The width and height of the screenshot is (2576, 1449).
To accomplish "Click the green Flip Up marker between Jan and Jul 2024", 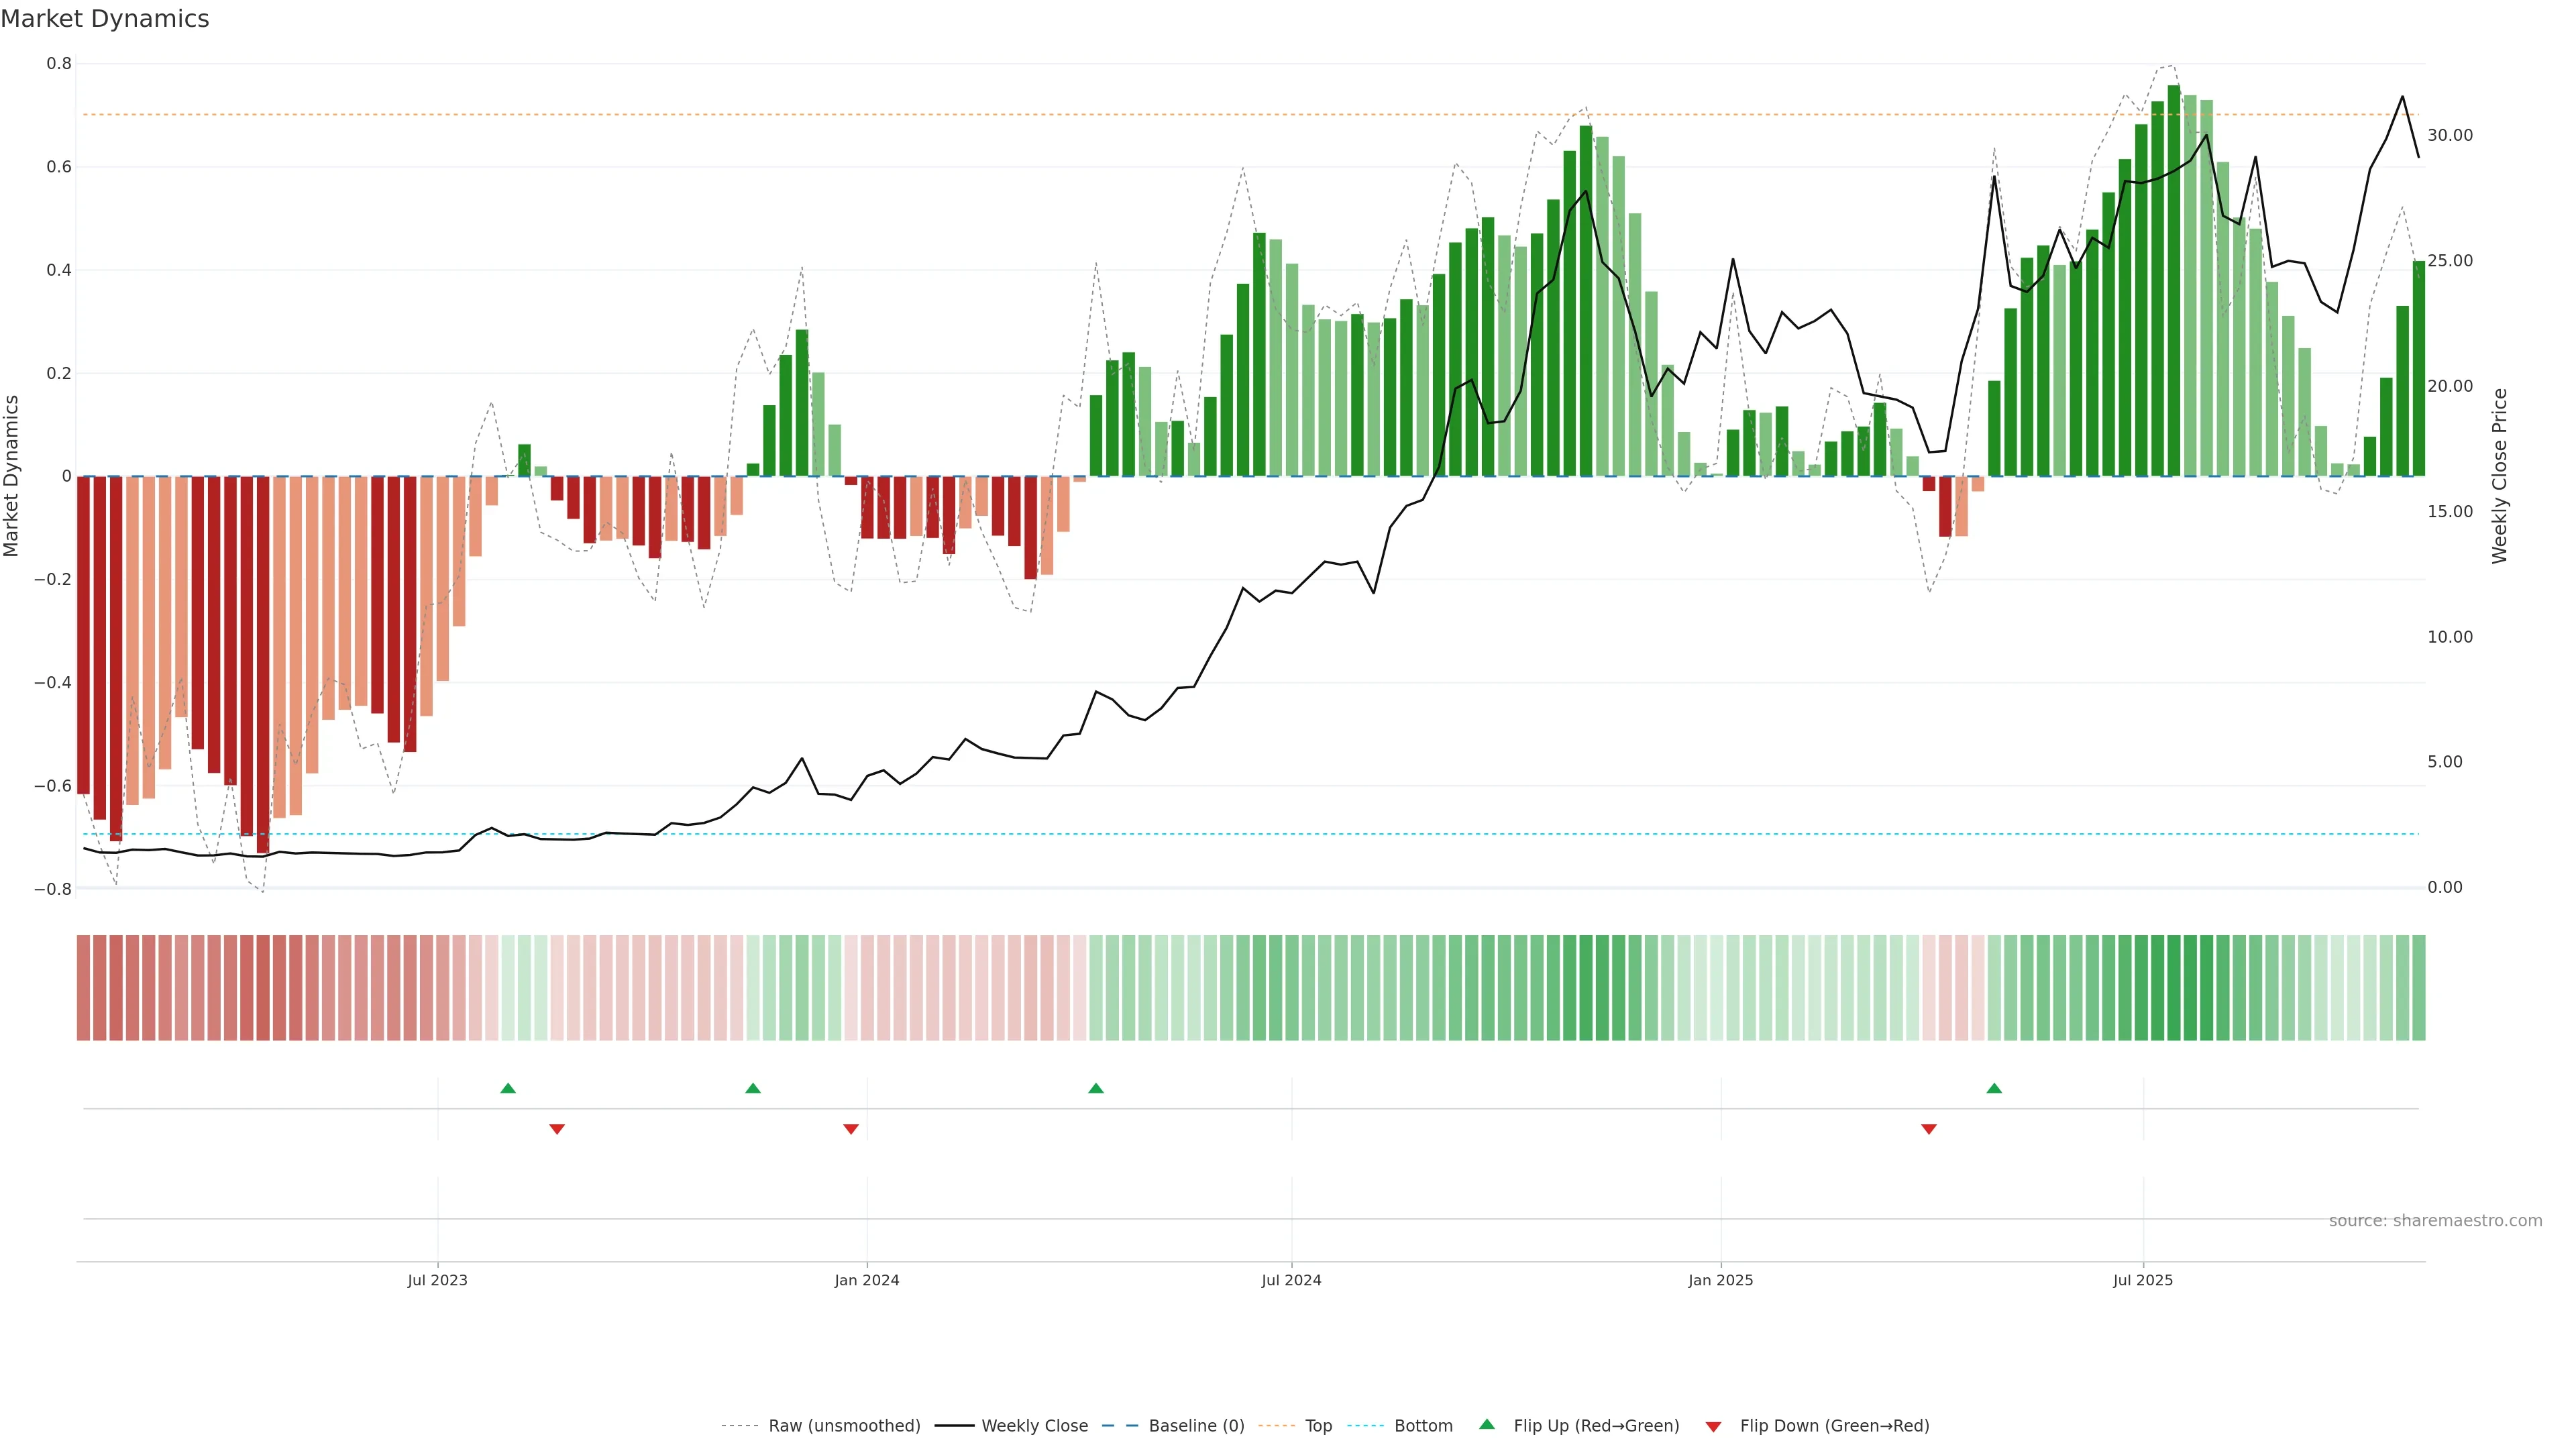I will 1096,1088.
